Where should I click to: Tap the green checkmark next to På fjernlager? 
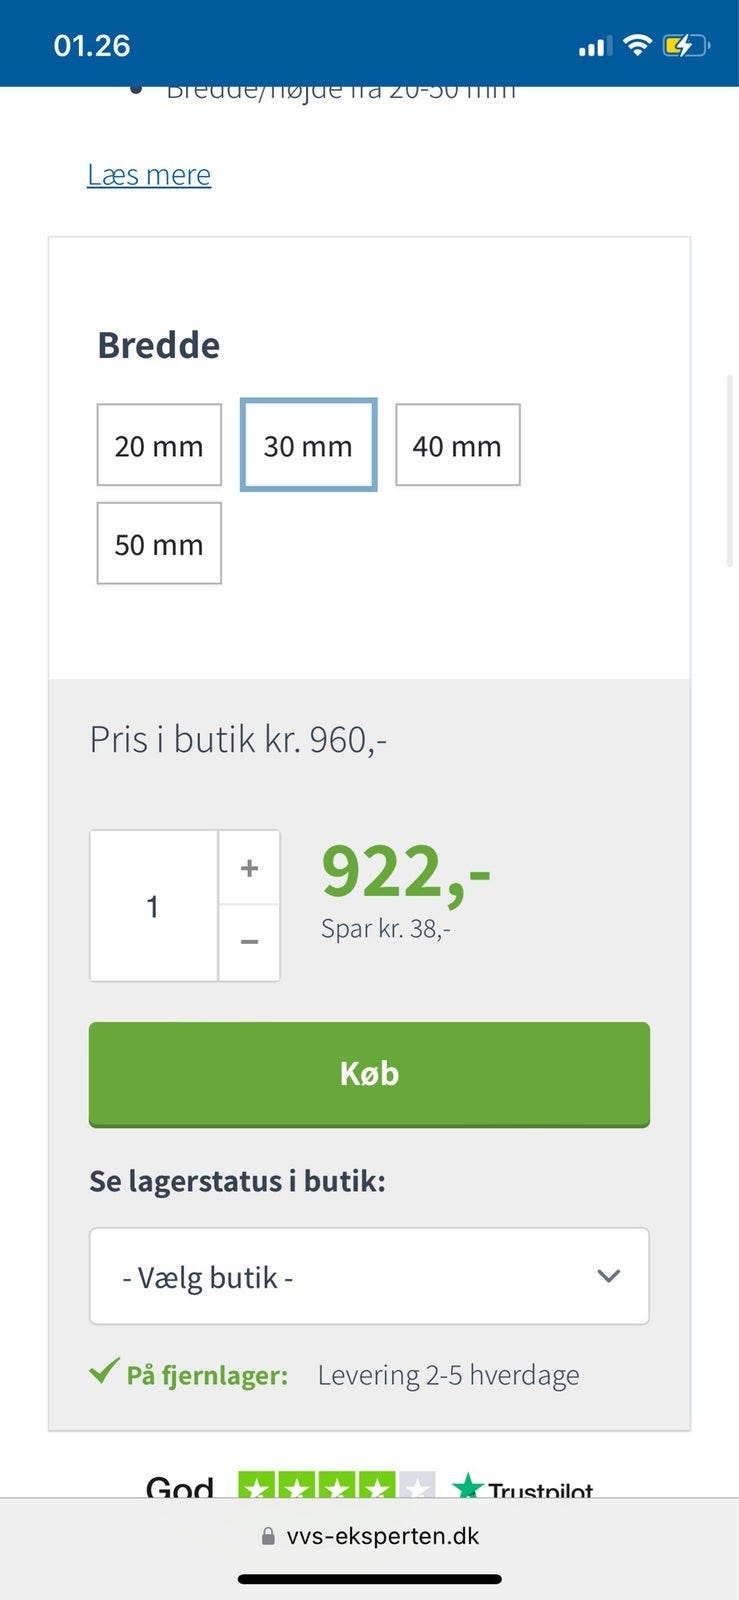click(x=104, y=1371)
